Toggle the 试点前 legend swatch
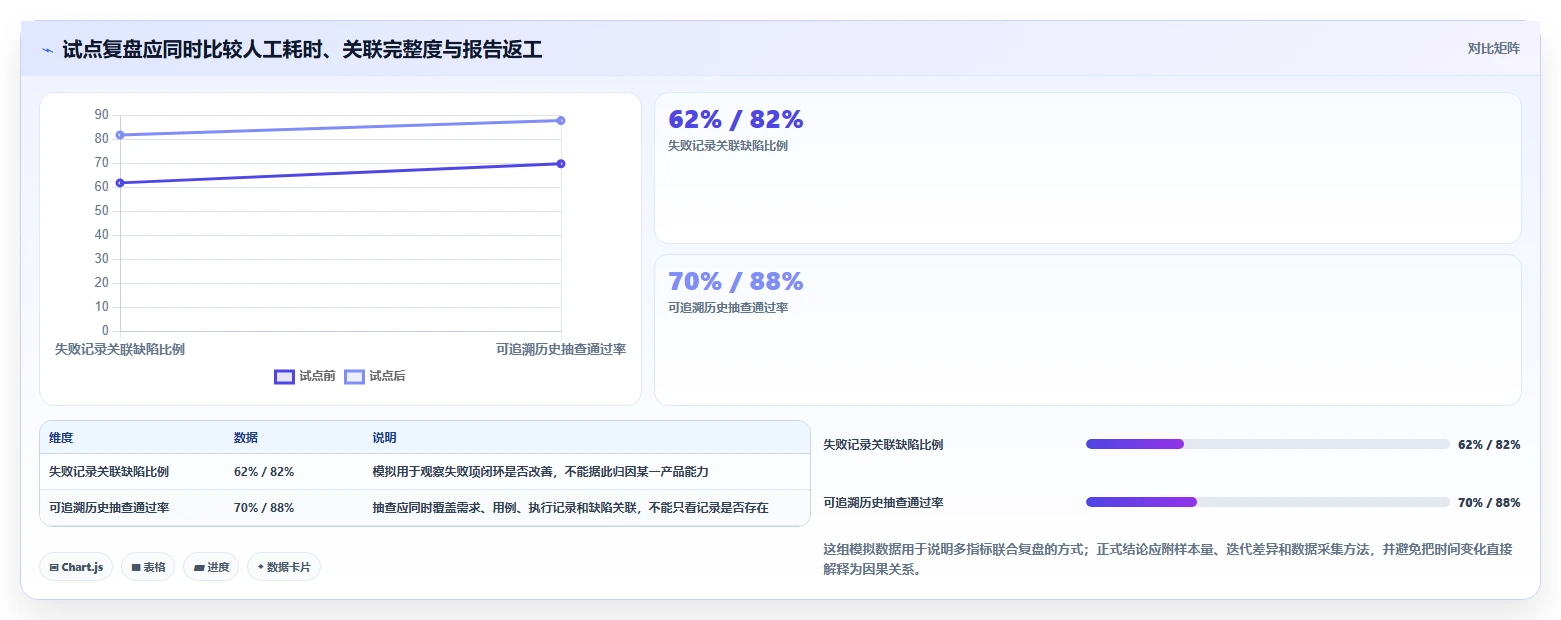 click(284, 377)
